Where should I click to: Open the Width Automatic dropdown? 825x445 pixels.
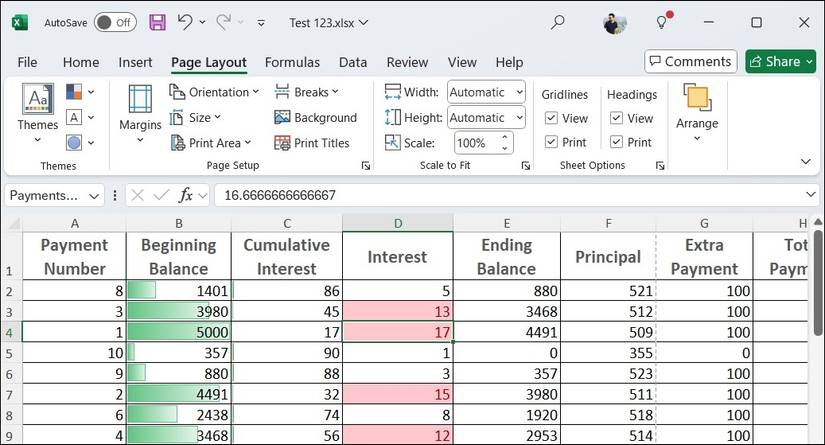coord(519,92)
